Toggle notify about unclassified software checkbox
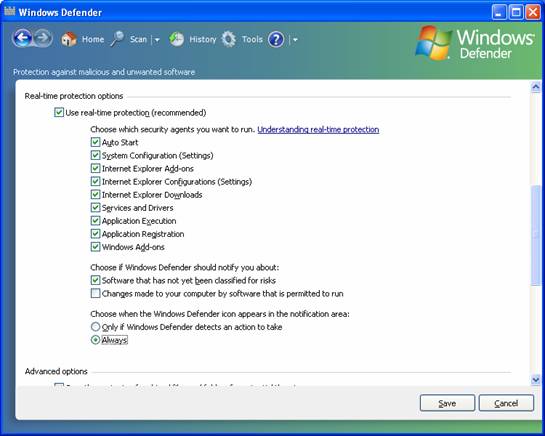This screenshot has height=436, width=545. (95, 280)
